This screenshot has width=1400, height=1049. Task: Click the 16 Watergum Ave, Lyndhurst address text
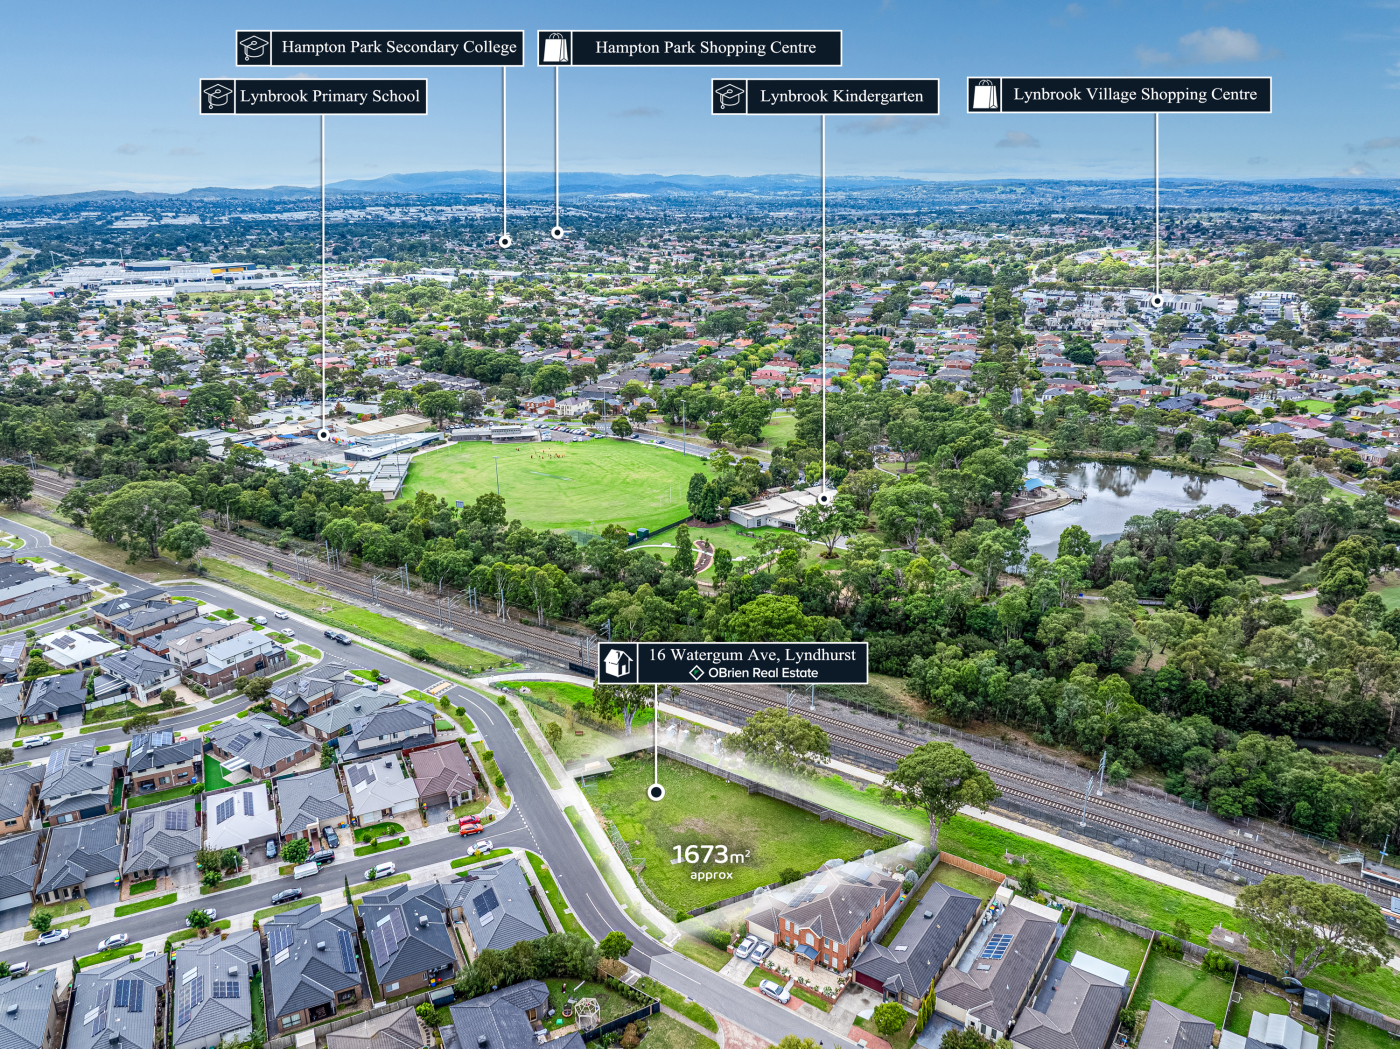pos(752,655)
